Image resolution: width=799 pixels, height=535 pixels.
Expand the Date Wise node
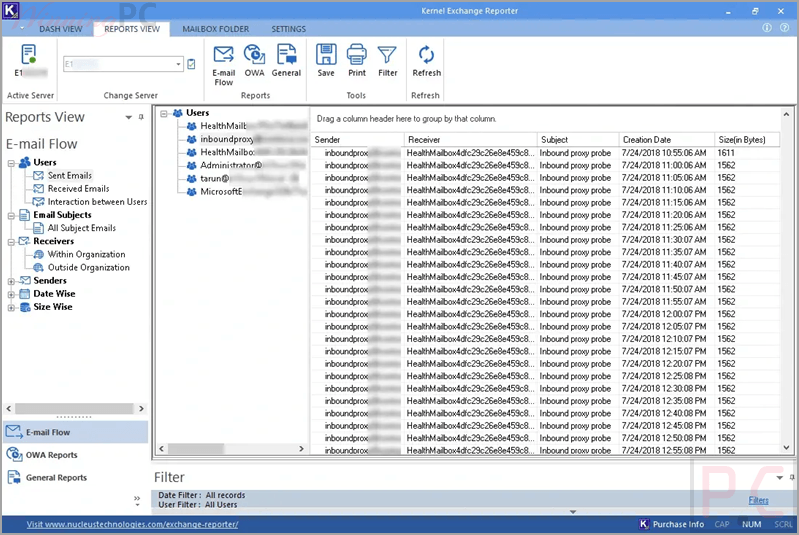11,295
